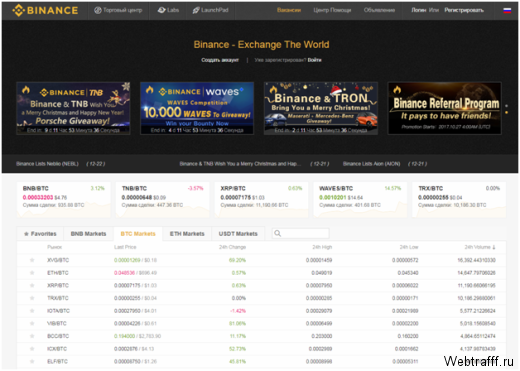Favorite the BCC/BTC row star
Image resolution: width=520 pixels, height=371 pixels.
point(32,336)
